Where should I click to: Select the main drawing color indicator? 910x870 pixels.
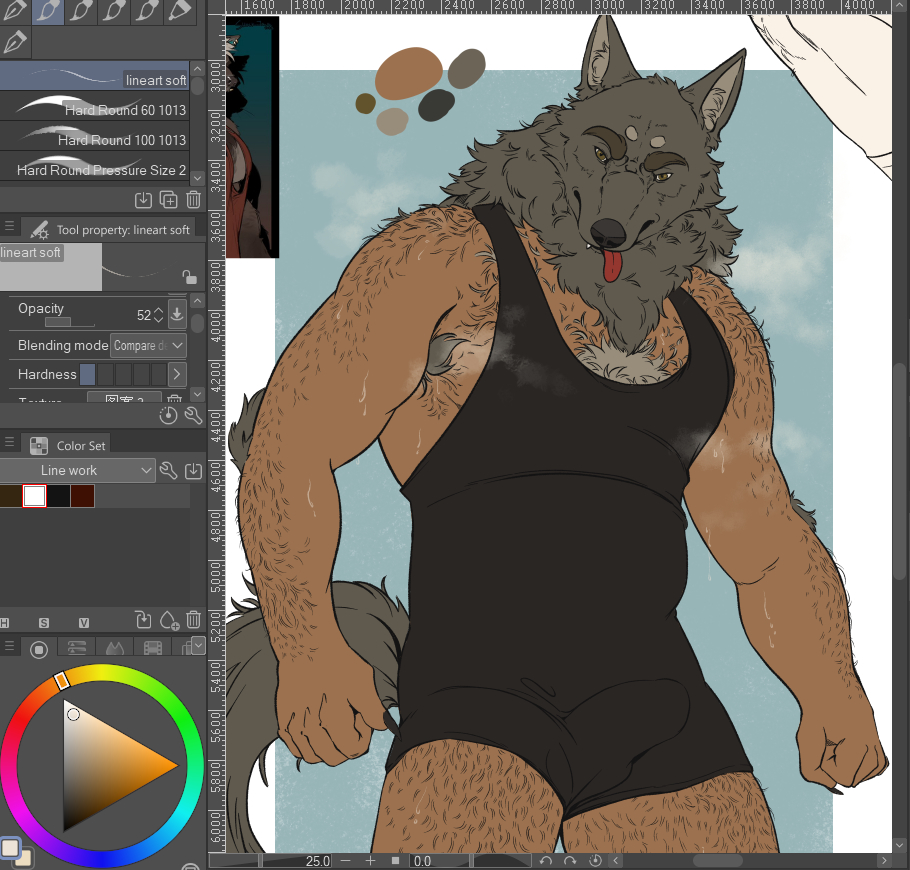pyautogui.click(x=11, y=848)
